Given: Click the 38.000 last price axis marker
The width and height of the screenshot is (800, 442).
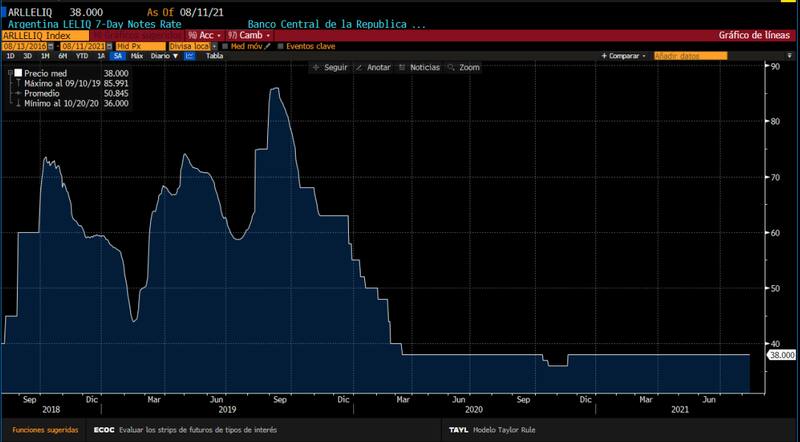Looking at the screenshot, I should pos(781,354).
